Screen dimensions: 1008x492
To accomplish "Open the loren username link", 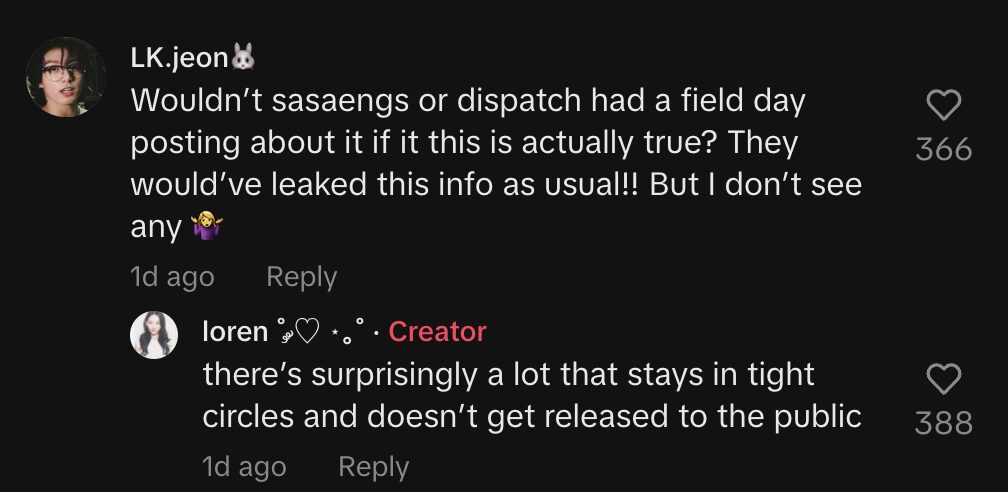I will coord(235,331).
